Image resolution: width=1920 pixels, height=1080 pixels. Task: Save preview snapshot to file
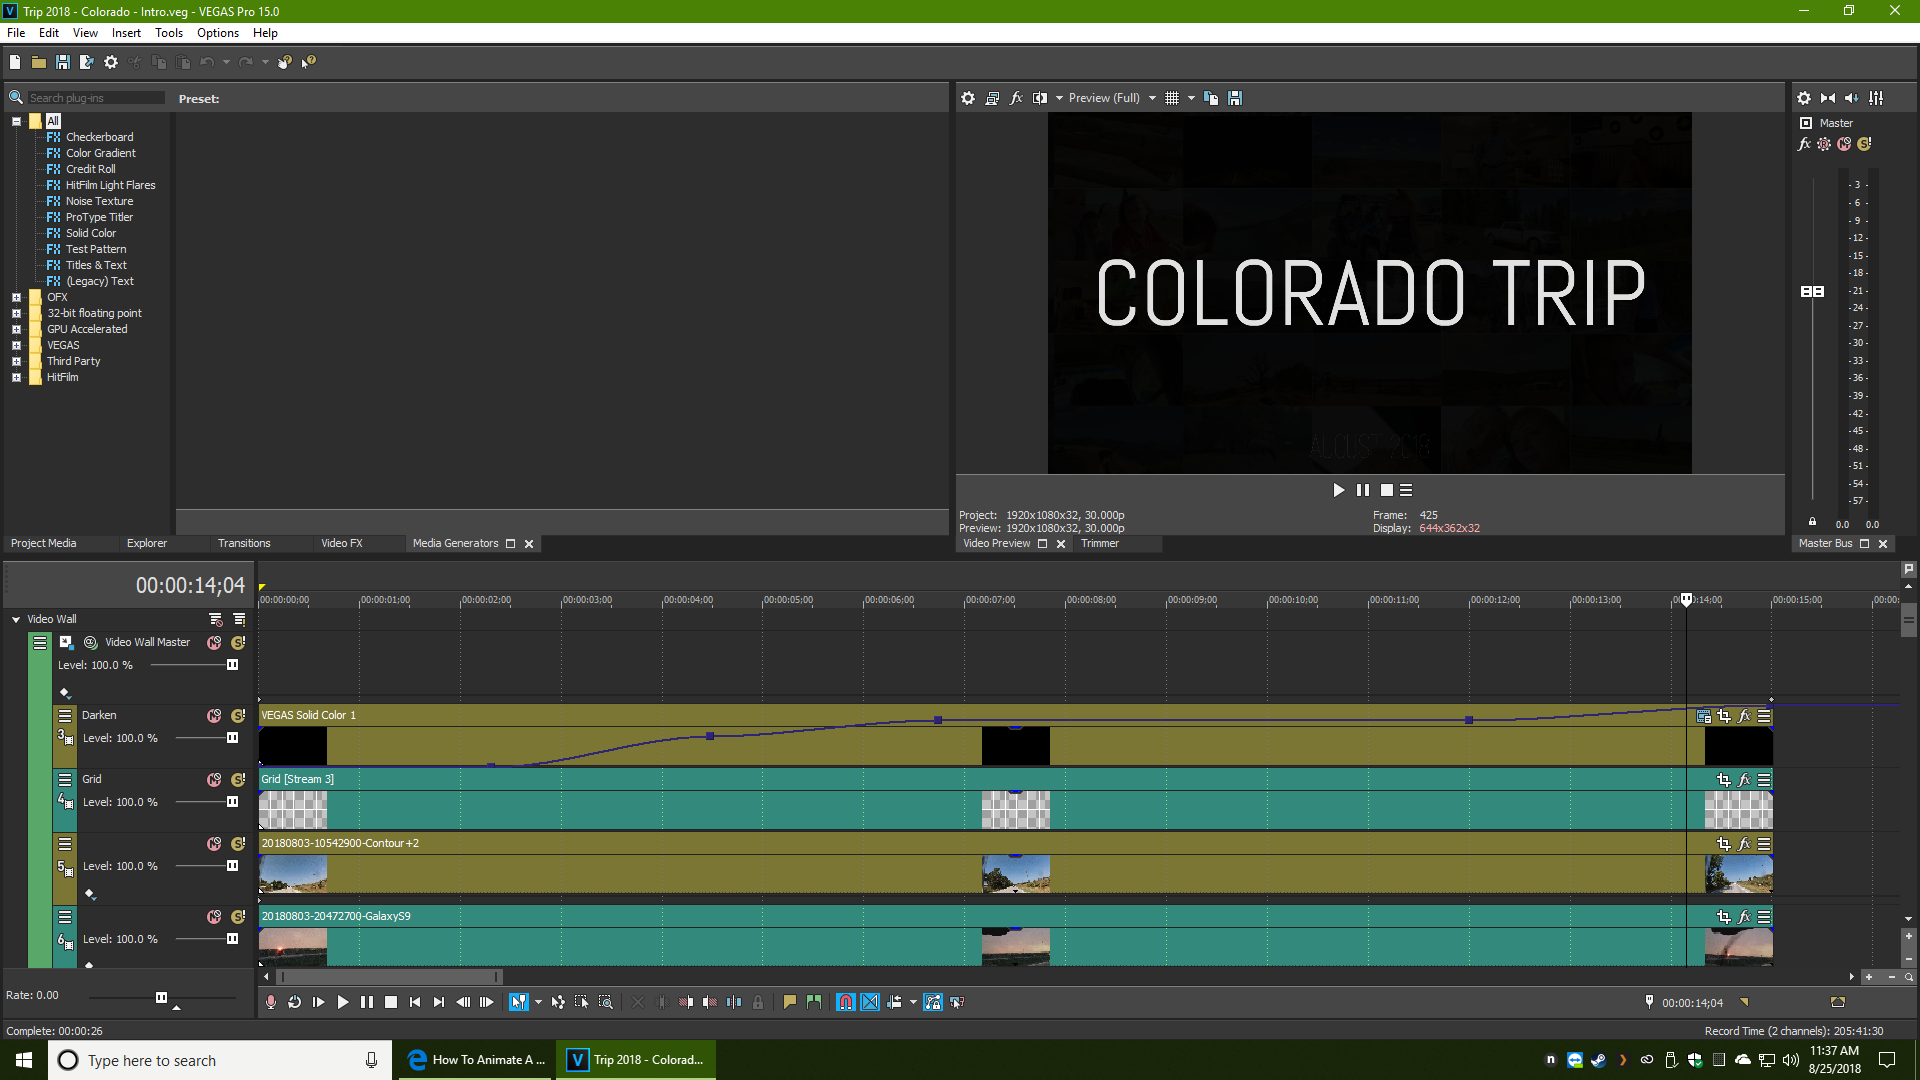(1235, 98)
